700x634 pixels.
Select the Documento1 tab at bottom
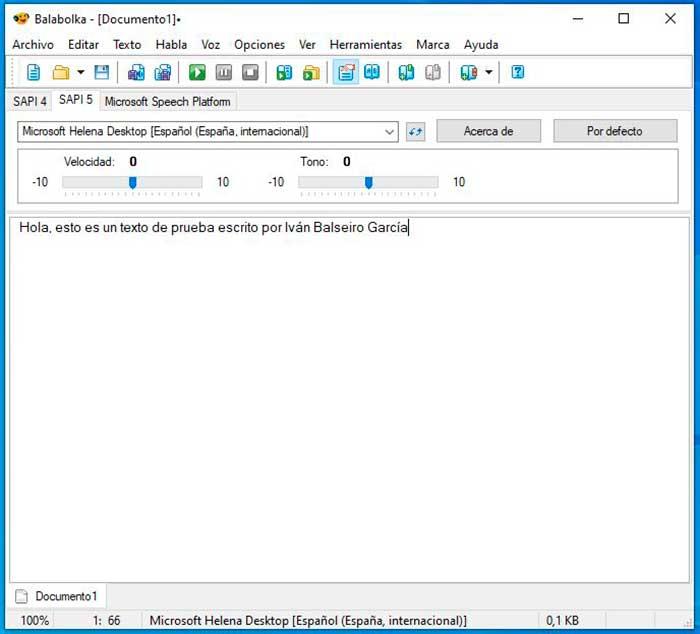pos(57,596)
